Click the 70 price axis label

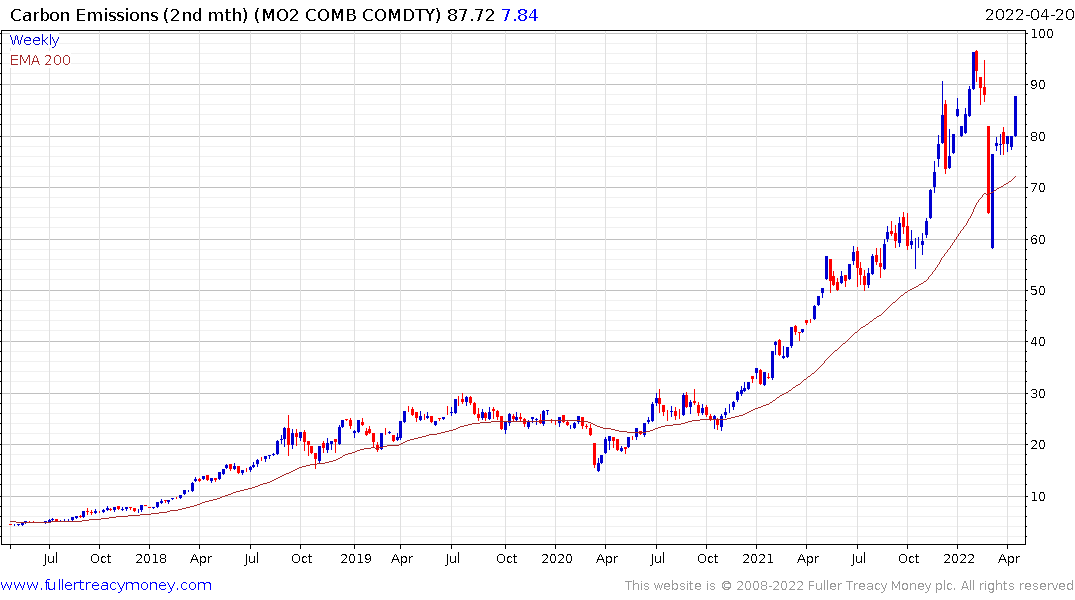[x=1038, y=188]
